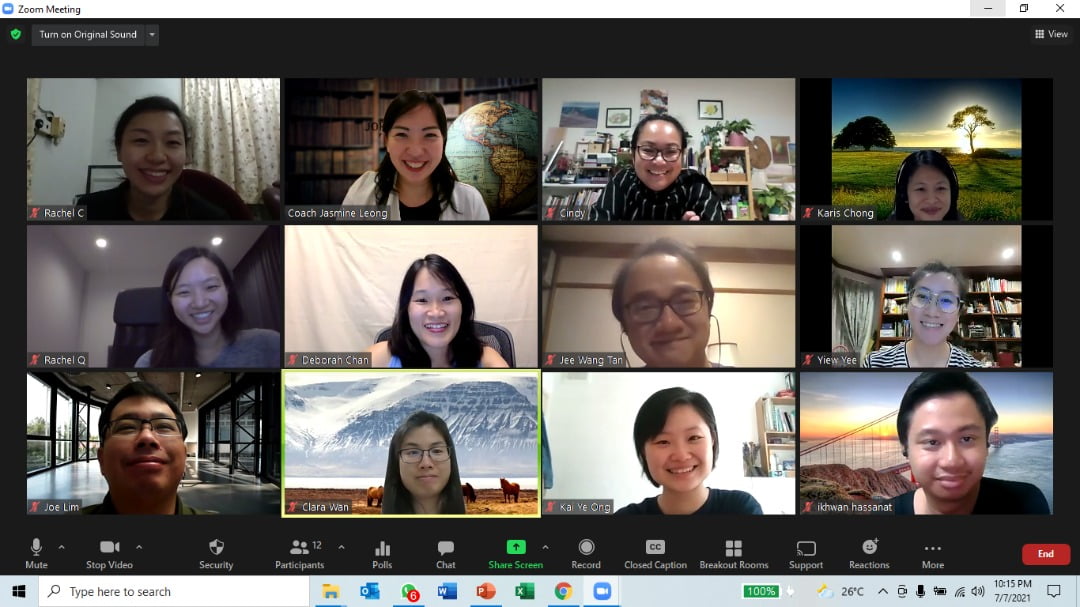Viewport: 1080px width, 607px height.
Task: Open the Participants panel
Action: point(300,555)
